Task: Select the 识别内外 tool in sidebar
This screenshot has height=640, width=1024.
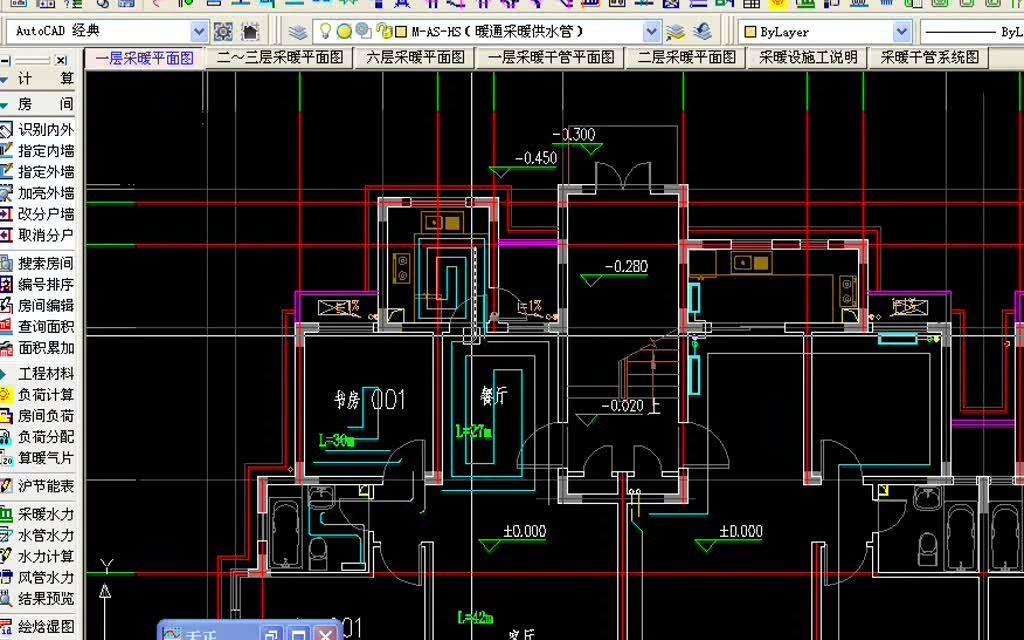Action: [37, 130]
